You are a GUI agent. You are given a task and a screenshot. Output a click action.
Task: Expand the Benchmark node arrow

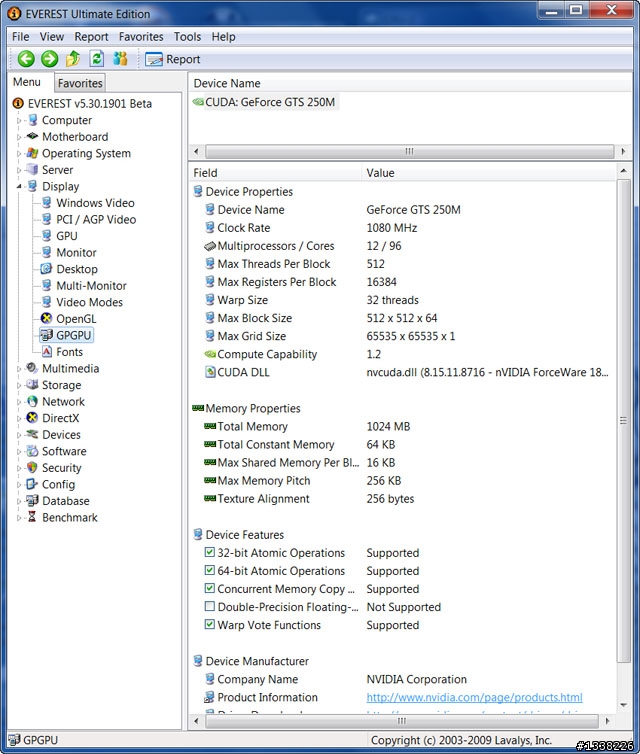(19, 518)
